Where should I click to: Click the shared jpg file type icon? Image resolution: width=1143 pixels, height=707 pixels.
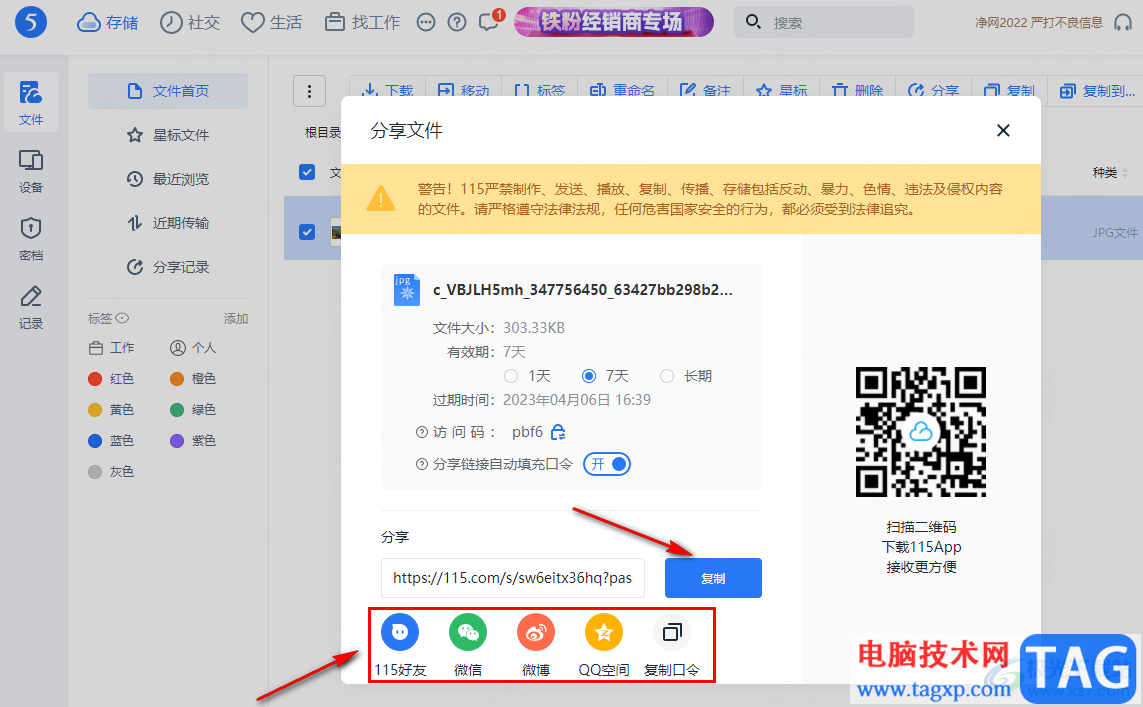406,289
